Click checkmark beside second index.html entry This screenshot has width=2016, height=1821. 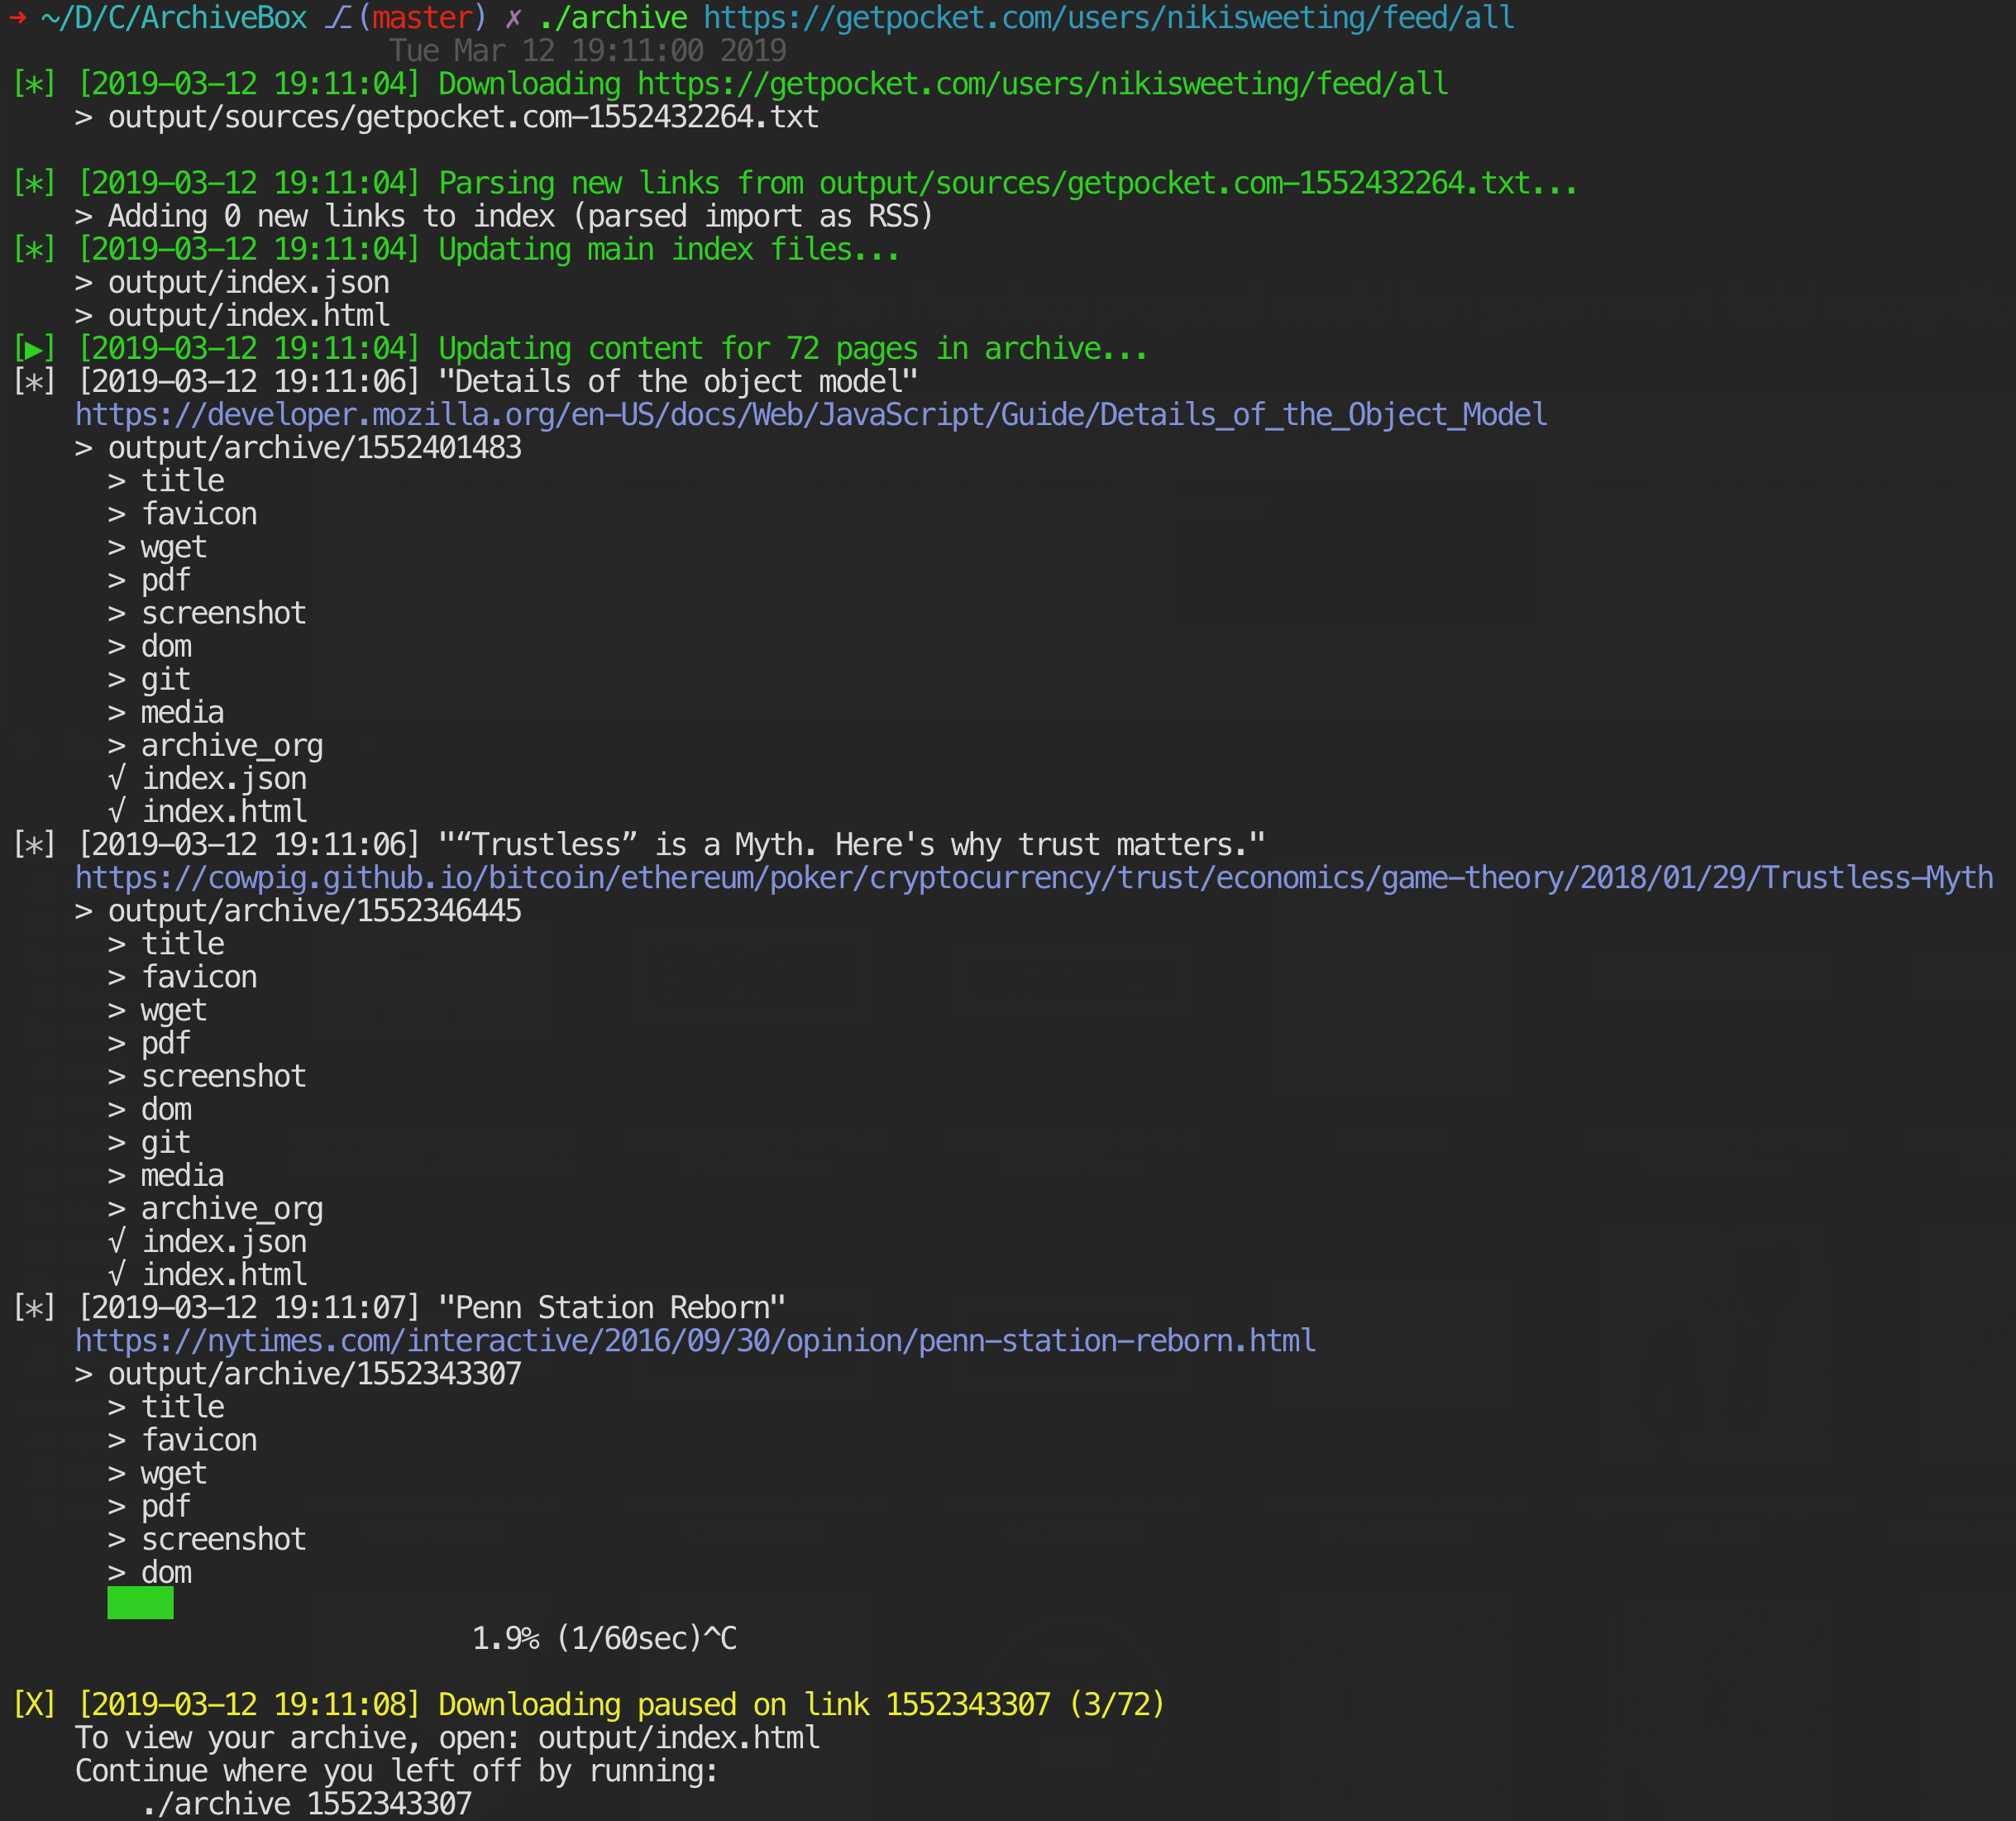[x=117, y=1275]
